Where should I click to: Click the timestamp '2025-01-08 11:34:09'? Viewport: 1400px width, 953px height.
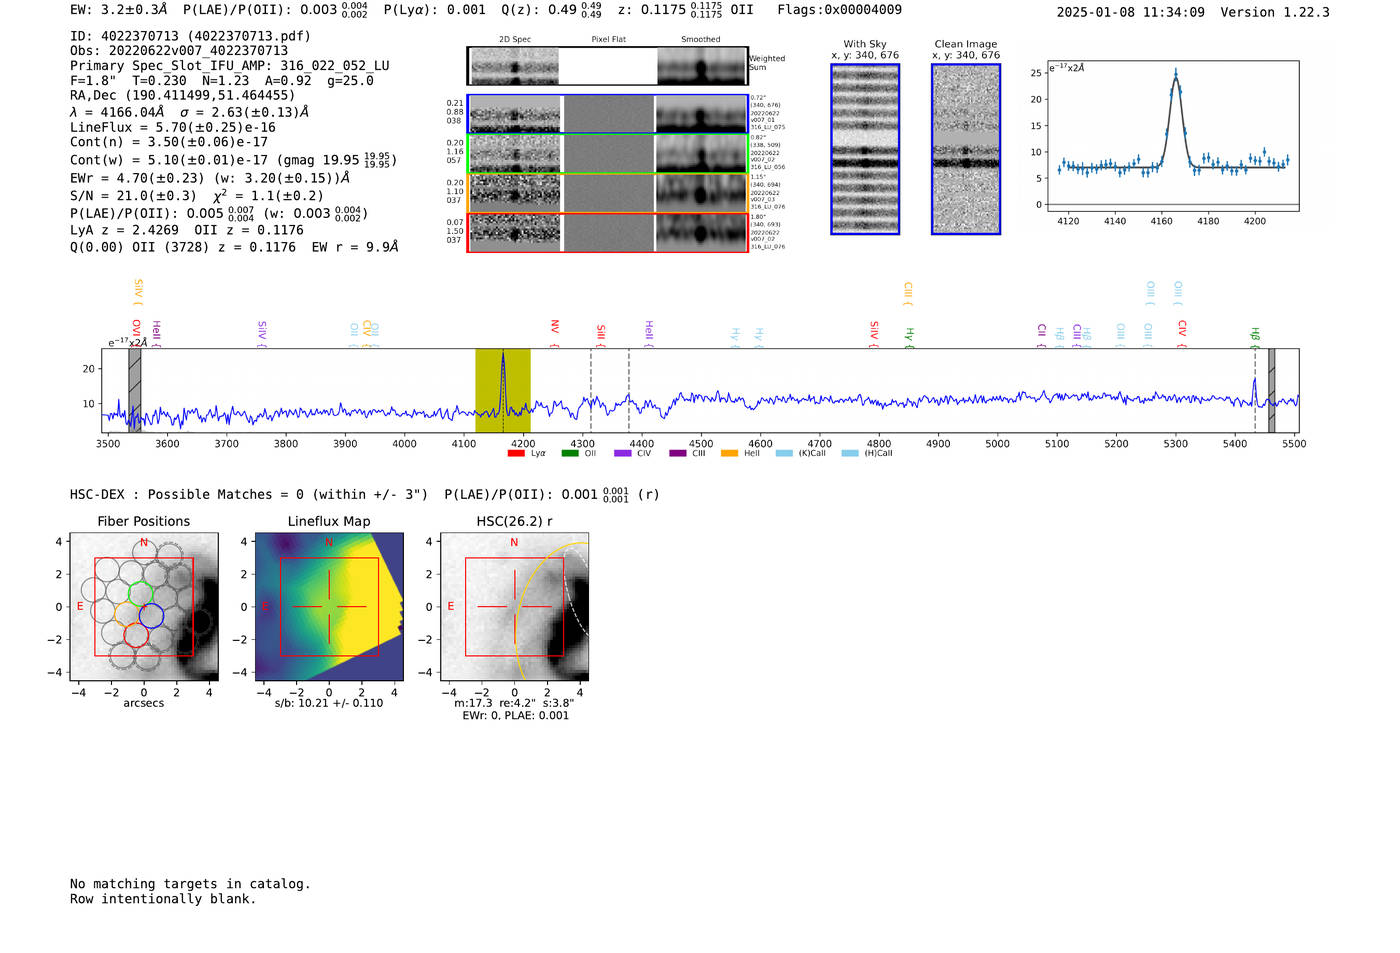pyautogui.click(x=1131, y=13)
